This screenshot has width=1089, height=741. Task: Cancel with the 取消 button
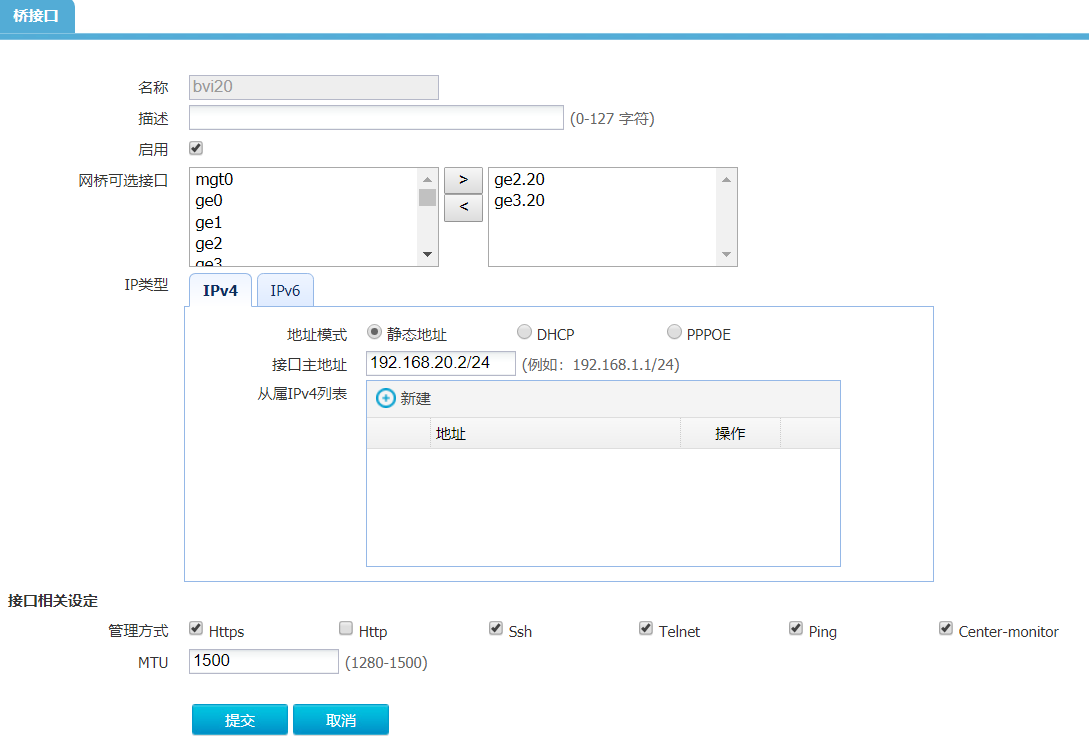(x=341, y=719)
